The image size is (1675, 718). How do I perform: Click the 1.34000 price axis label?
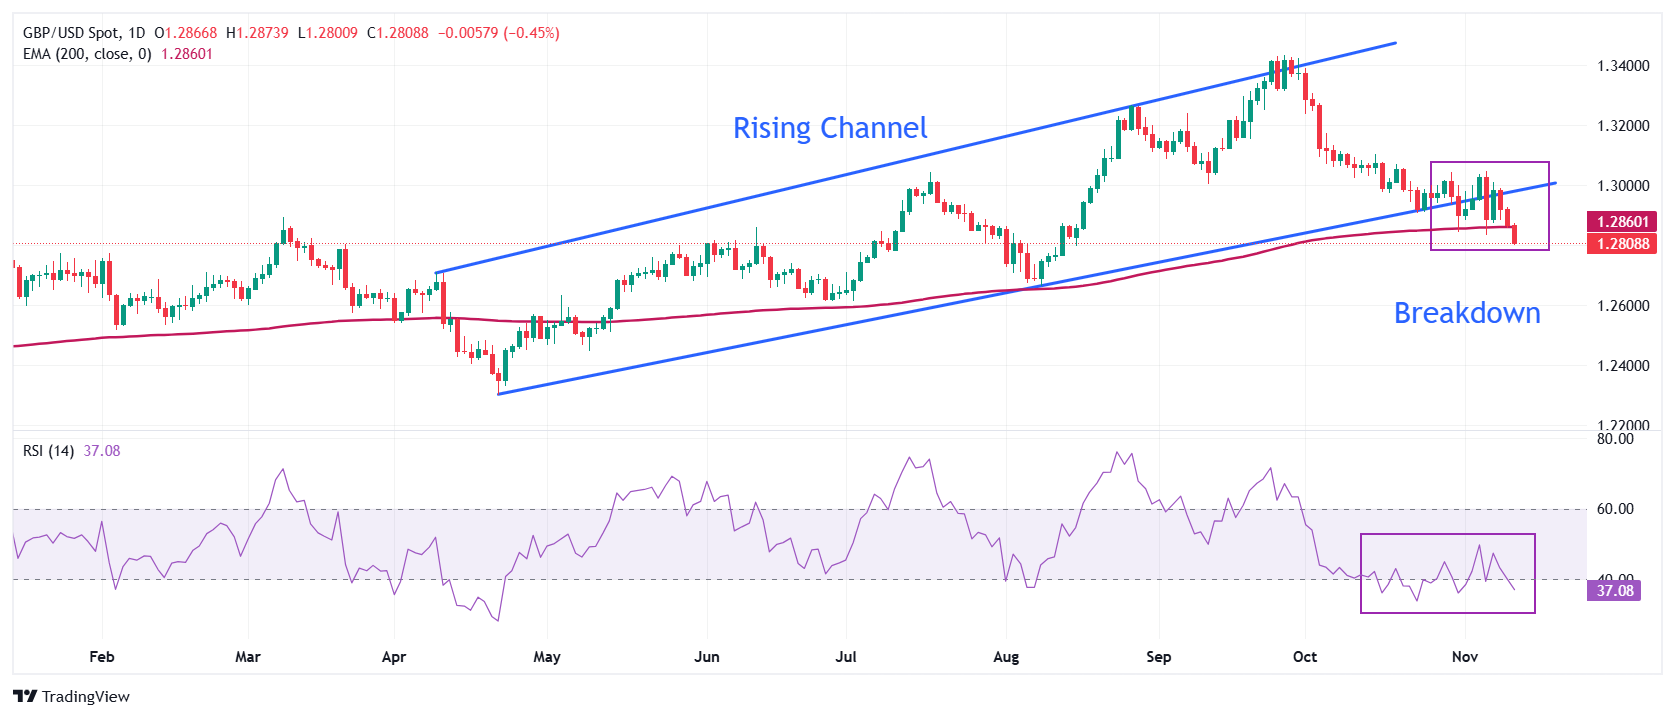pos(1622,66)
